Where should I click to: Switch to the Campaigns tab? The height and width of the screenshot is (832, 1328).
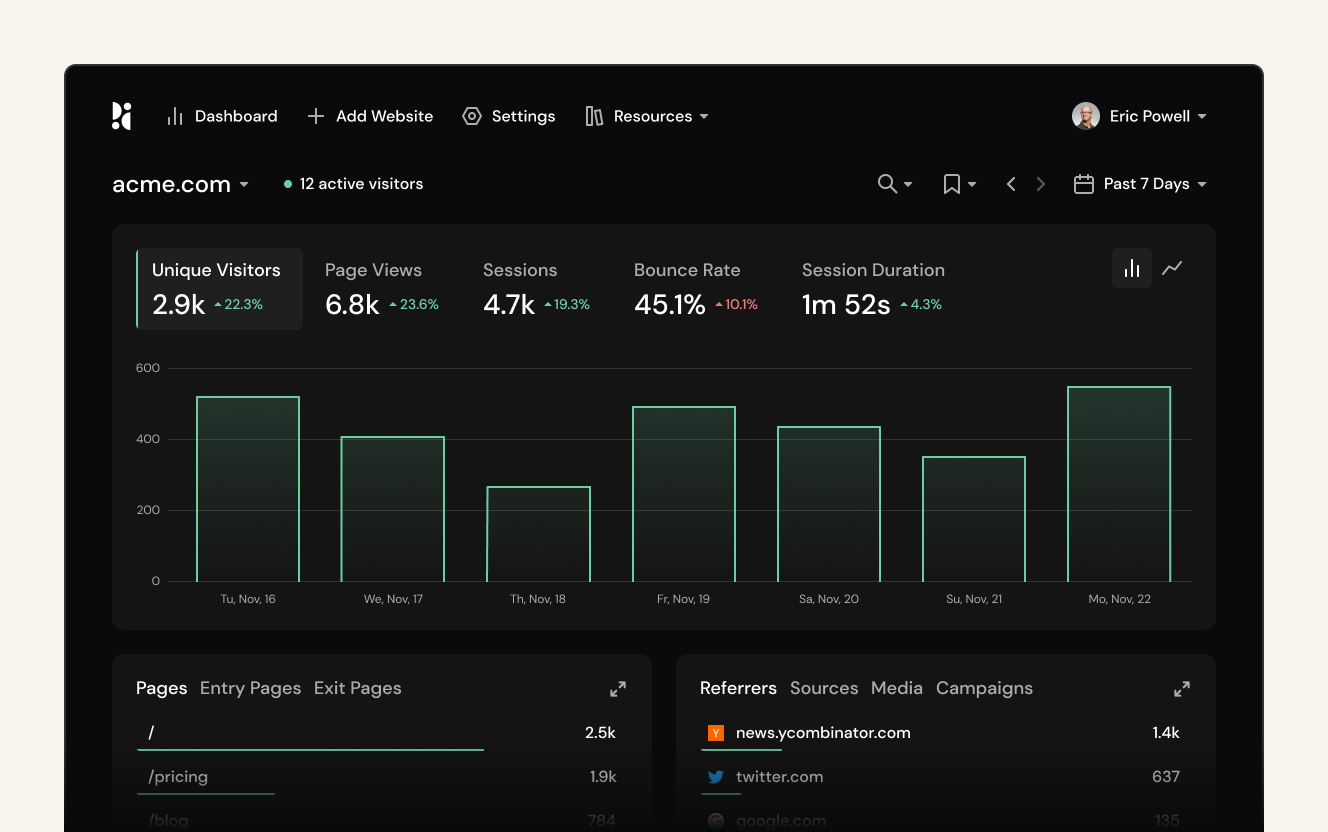(984, 688)
